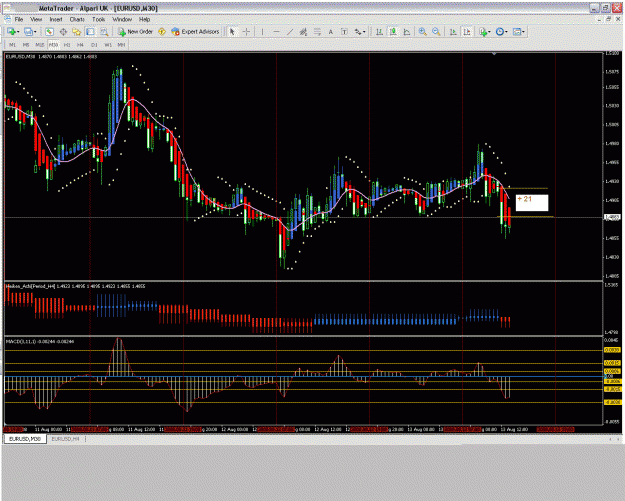Select the MN timeframe button

click(121, 45)
